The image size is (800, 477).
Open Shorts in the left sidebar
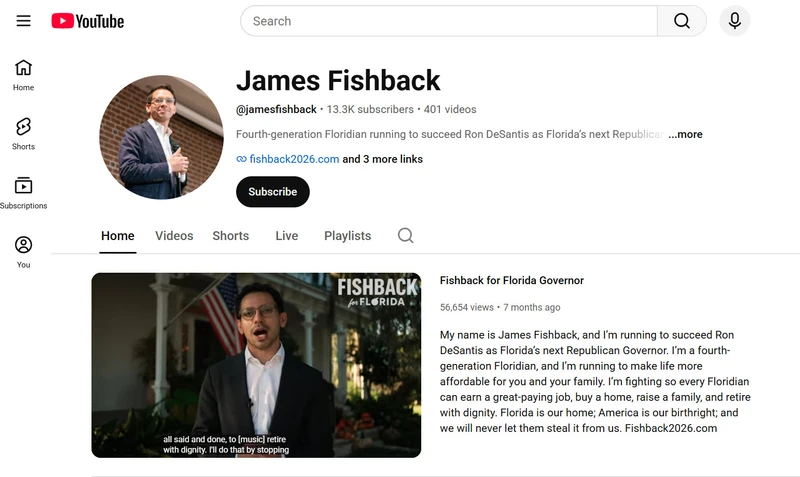point(23,134)
